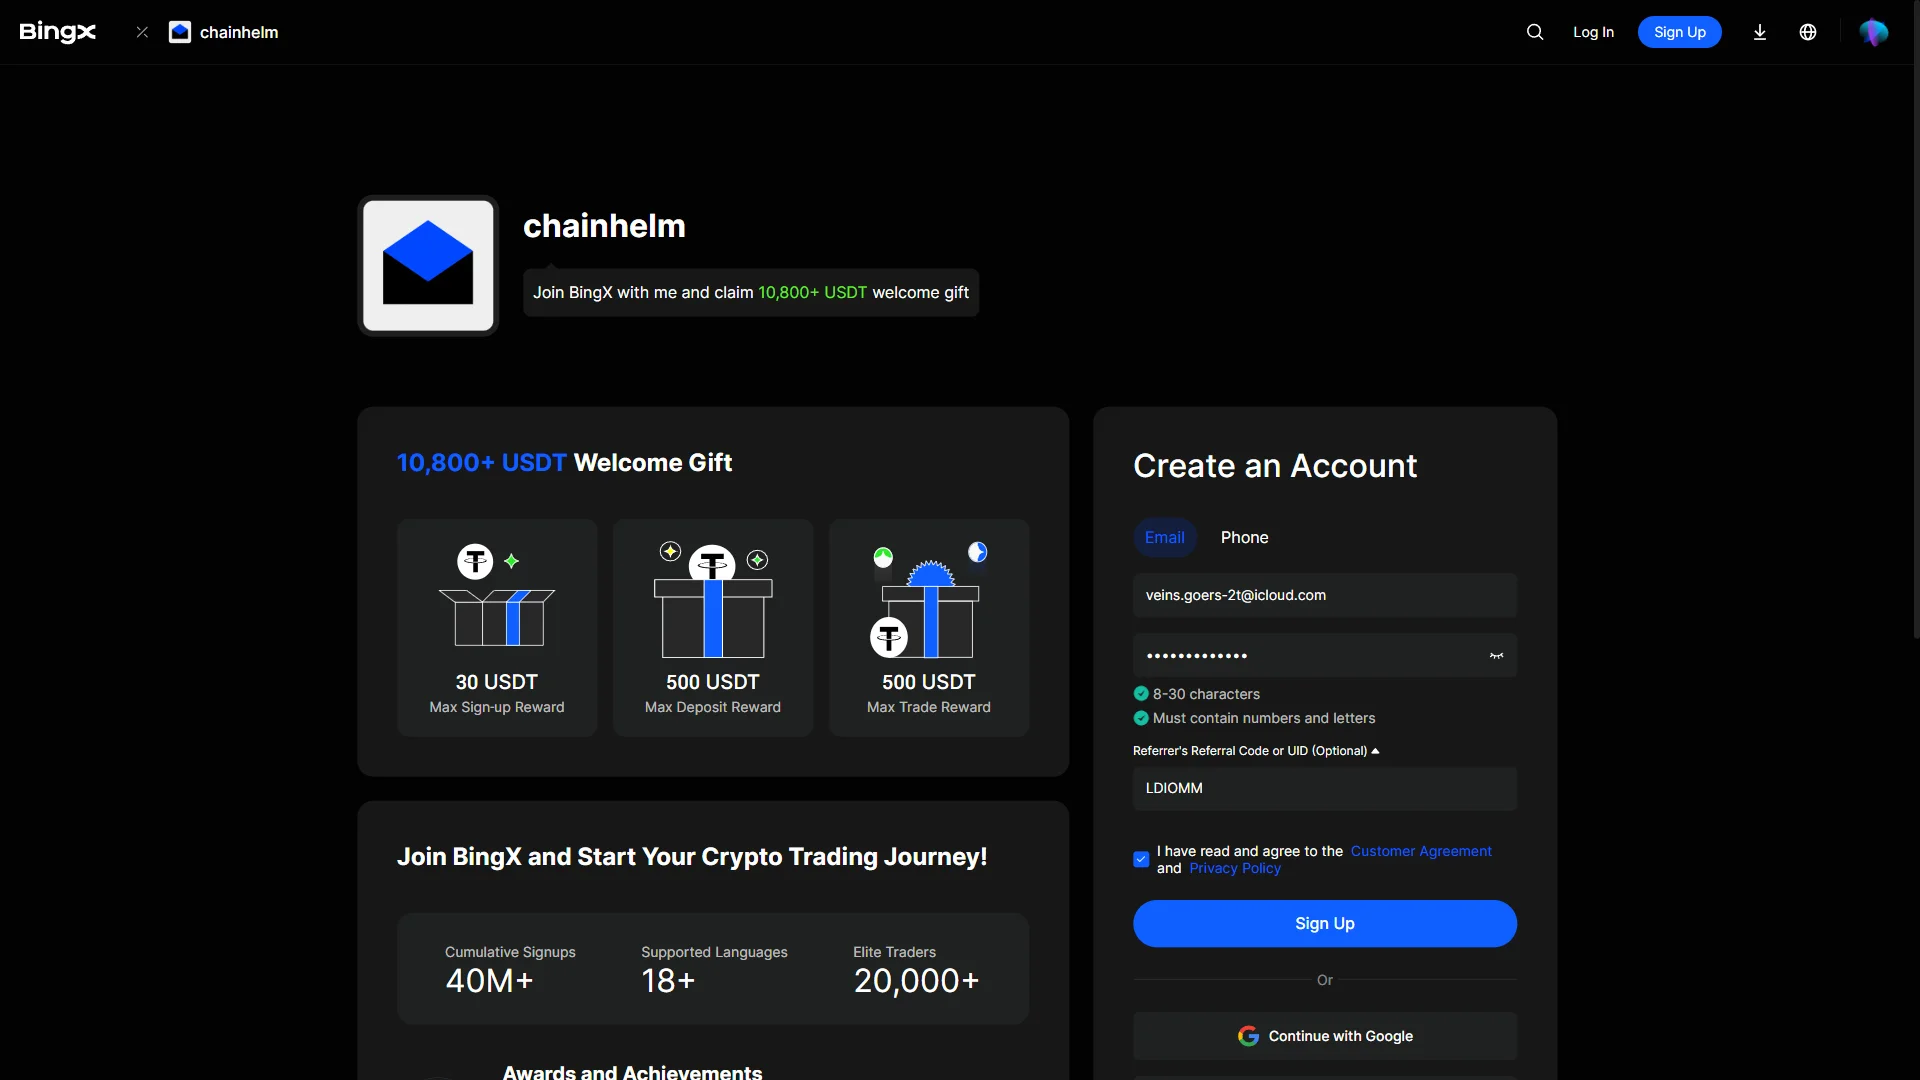1920x1080 pixels.
Task: Click Continue with Google button
Action: 1325,1036
